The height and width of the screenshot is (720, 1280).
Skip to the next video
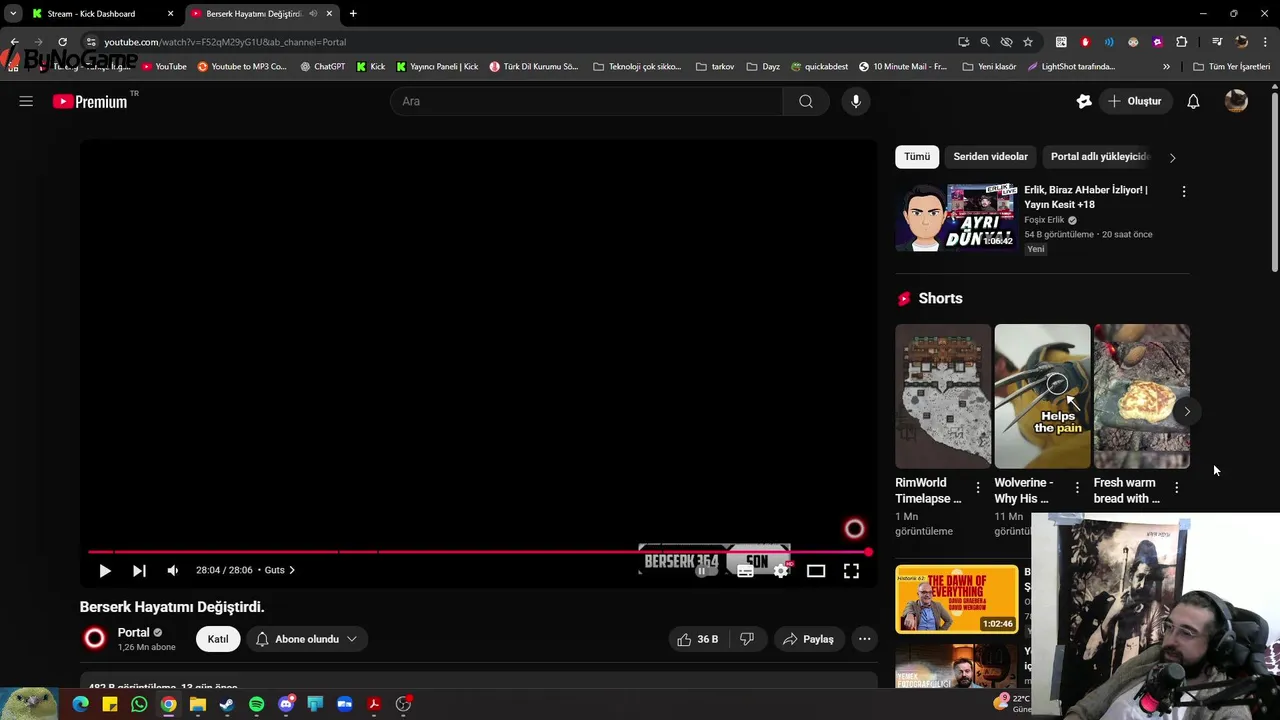tap(139, 571)
